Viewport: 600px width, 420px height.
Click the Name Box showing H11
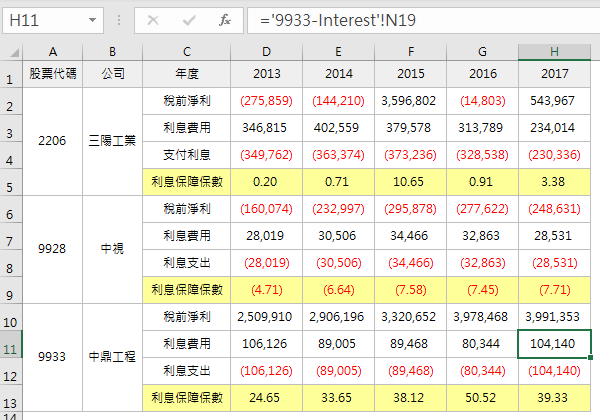53,20
